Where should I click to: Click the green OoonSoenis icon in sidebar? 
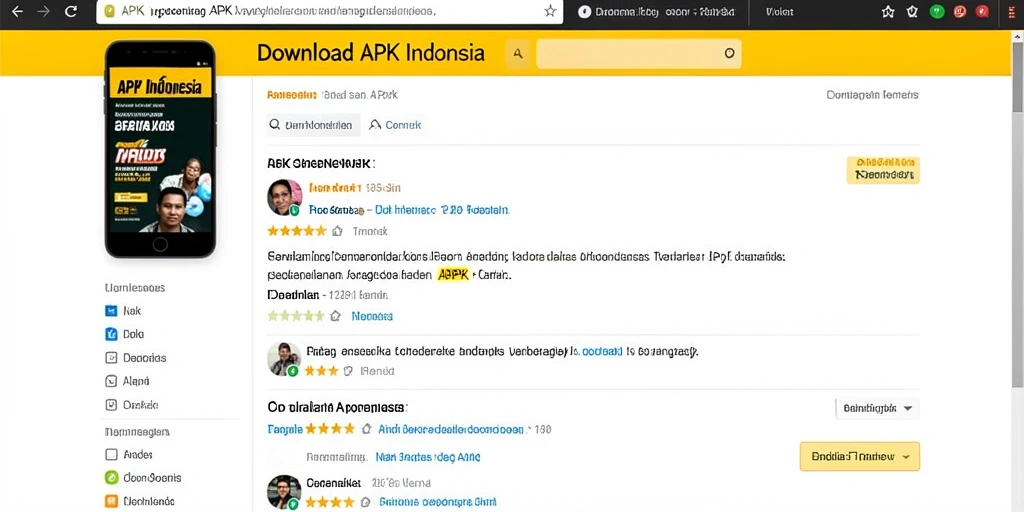111,478
